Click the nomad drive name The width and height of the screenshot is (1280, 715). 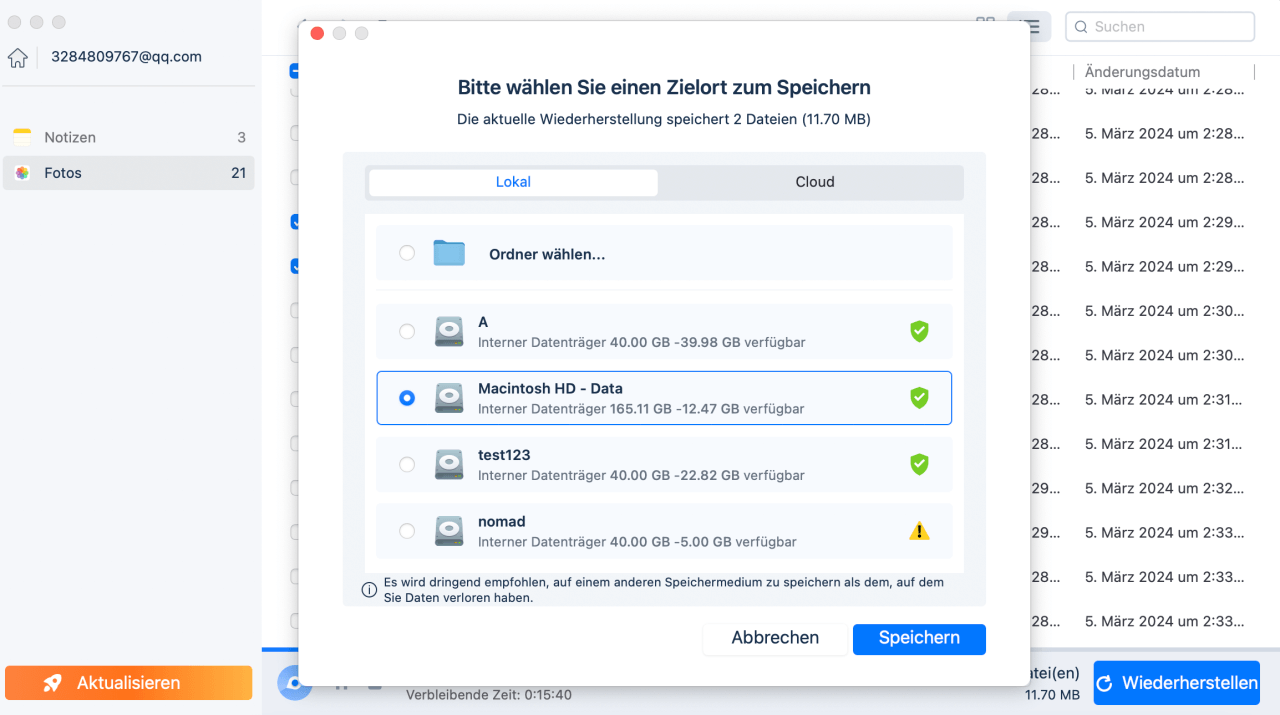pyautogui.click(x=501, y=521)
